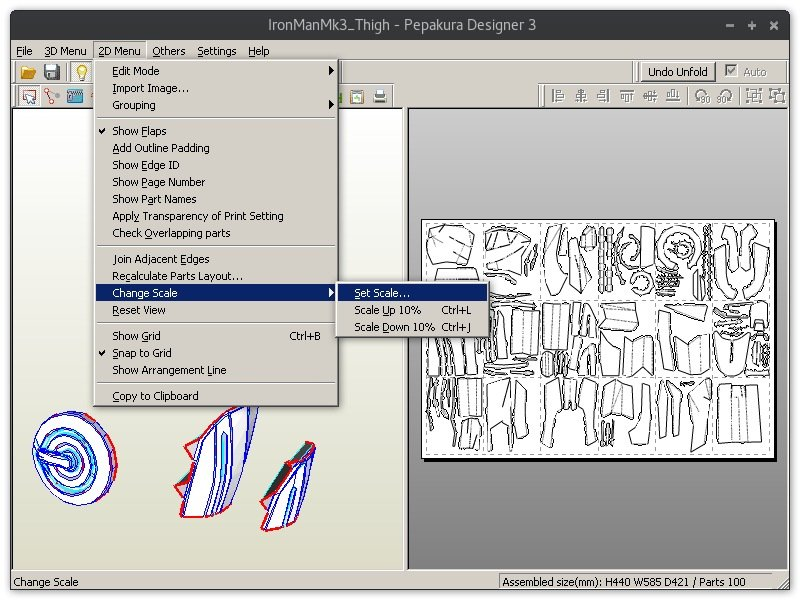Click the large thigh 3D model
Screen dimensions: 800x600
(217, 462)
